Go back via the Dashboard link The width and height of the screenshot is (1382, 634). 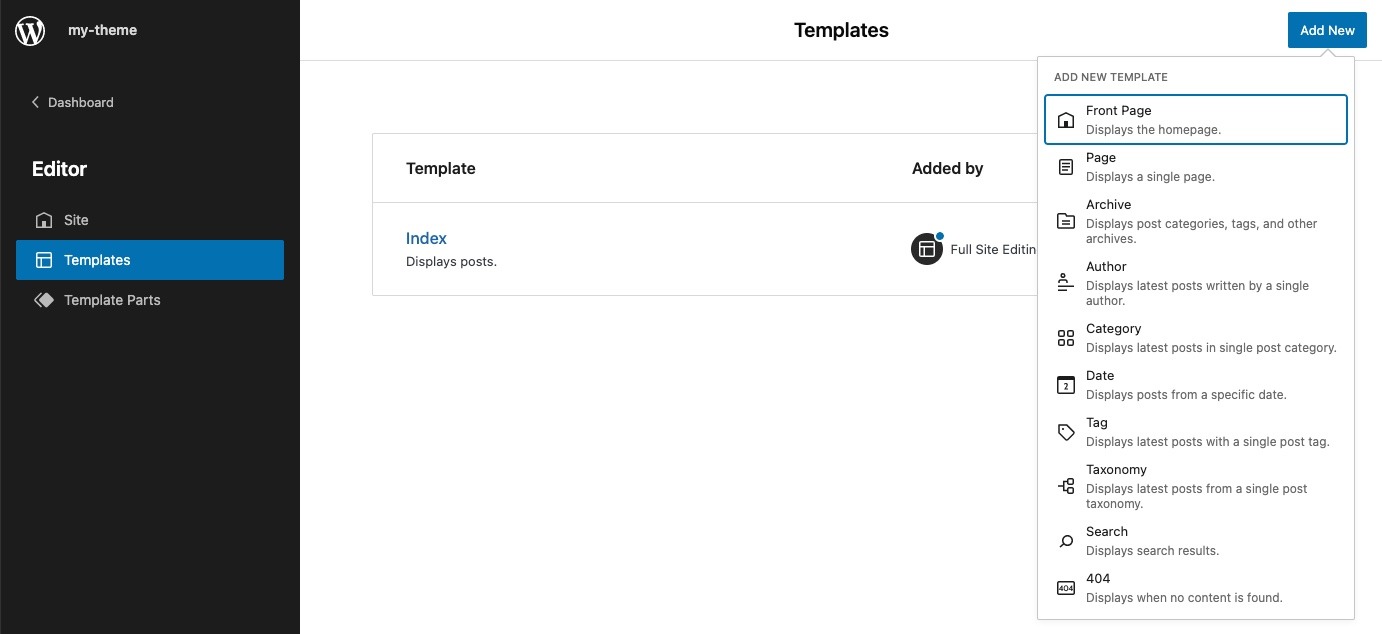(x=80, y=102)
